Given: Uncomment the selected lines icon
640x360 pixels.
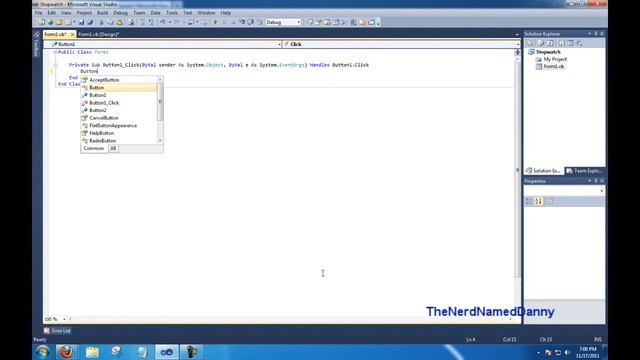Looking at the screenshot, I should [x=151, y=22].
